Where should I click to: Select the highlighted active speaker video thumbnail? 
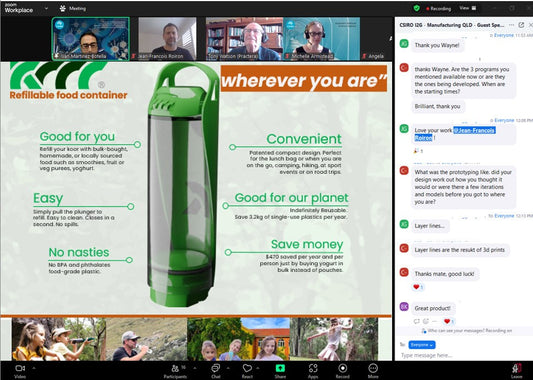tap(90, 39)
